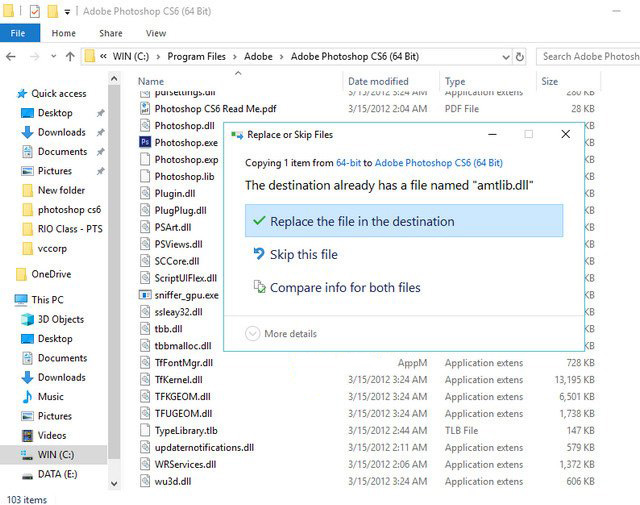Click the Search Adobe Photoshop field

click(x=589, y=57)
